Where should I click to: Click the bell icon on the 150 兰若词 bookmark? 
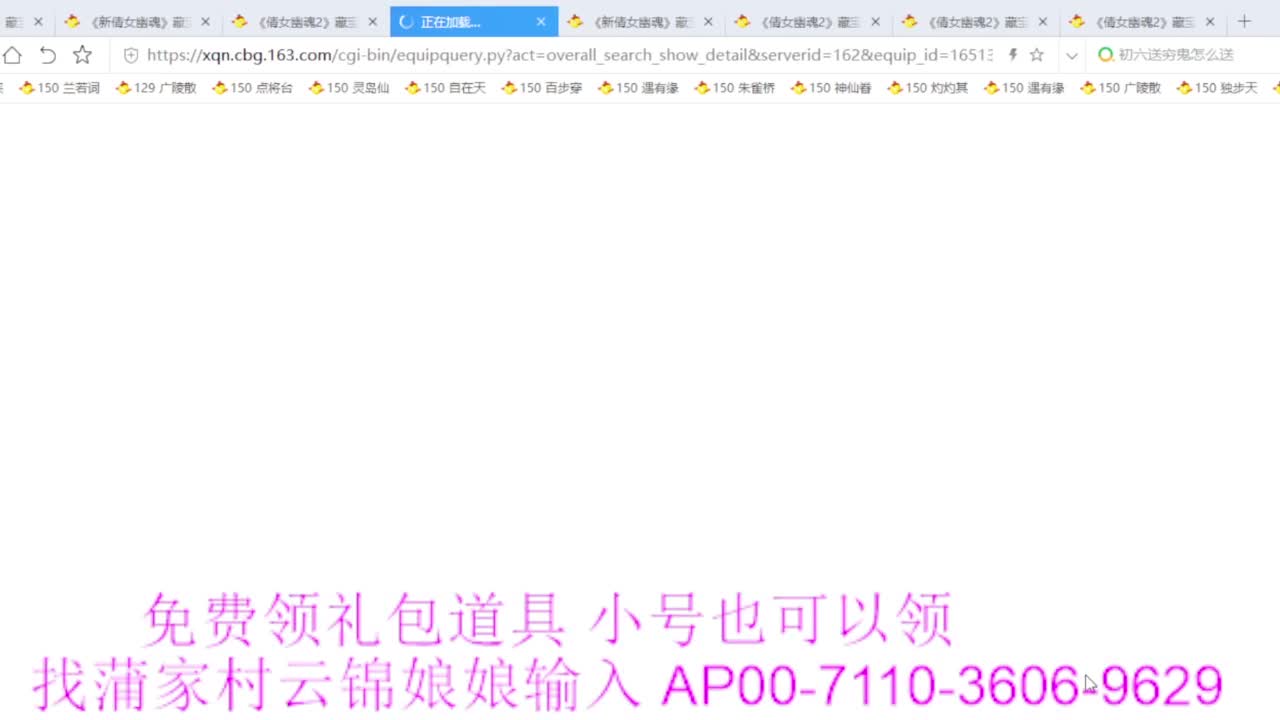tap(26, 88)
